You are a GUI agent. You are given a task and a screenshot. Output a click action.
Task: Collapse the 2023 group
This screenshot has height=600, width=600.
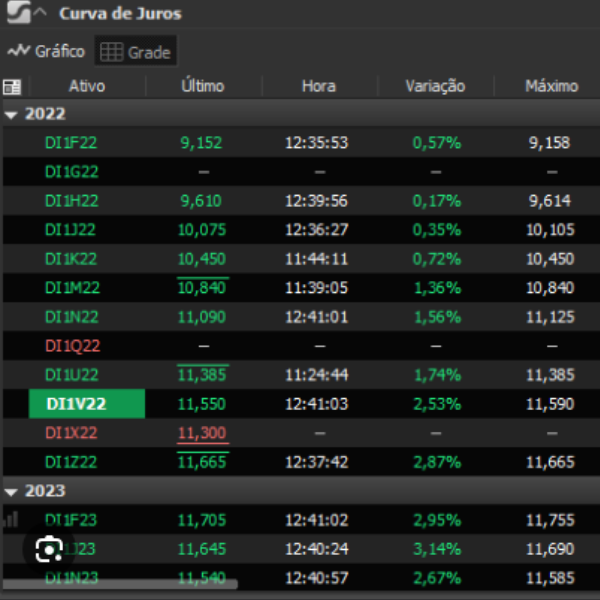[x=11, y=492]
